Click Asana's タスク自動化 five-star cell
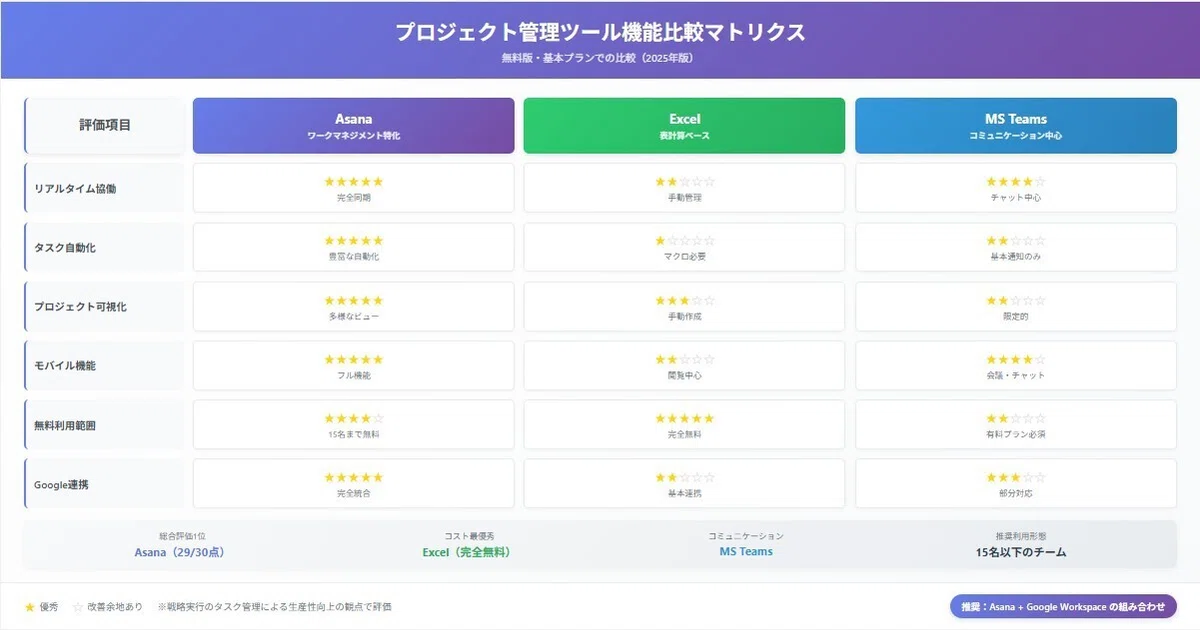The image size is (1200, 630). [x=354, y=247]
